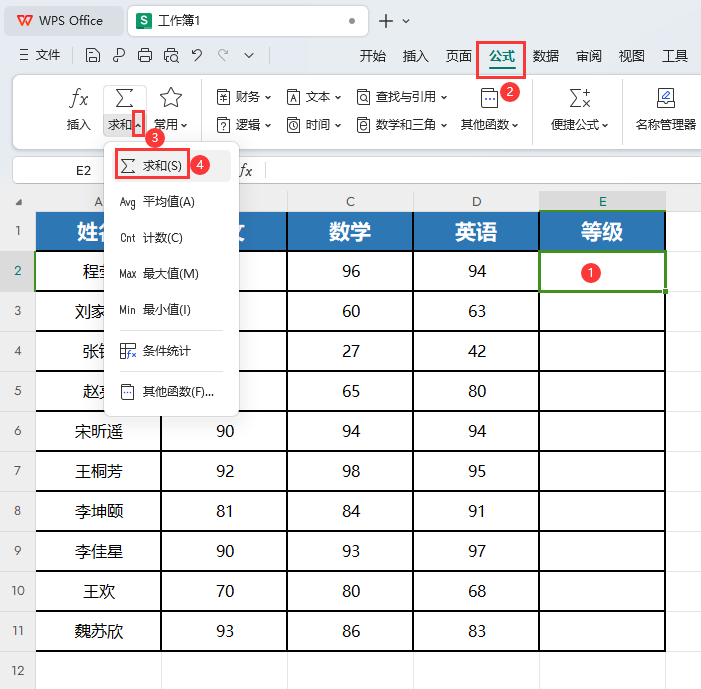Click the math score 98 cell
Screen dimensions: 701x689
click(x=350, y=471)
